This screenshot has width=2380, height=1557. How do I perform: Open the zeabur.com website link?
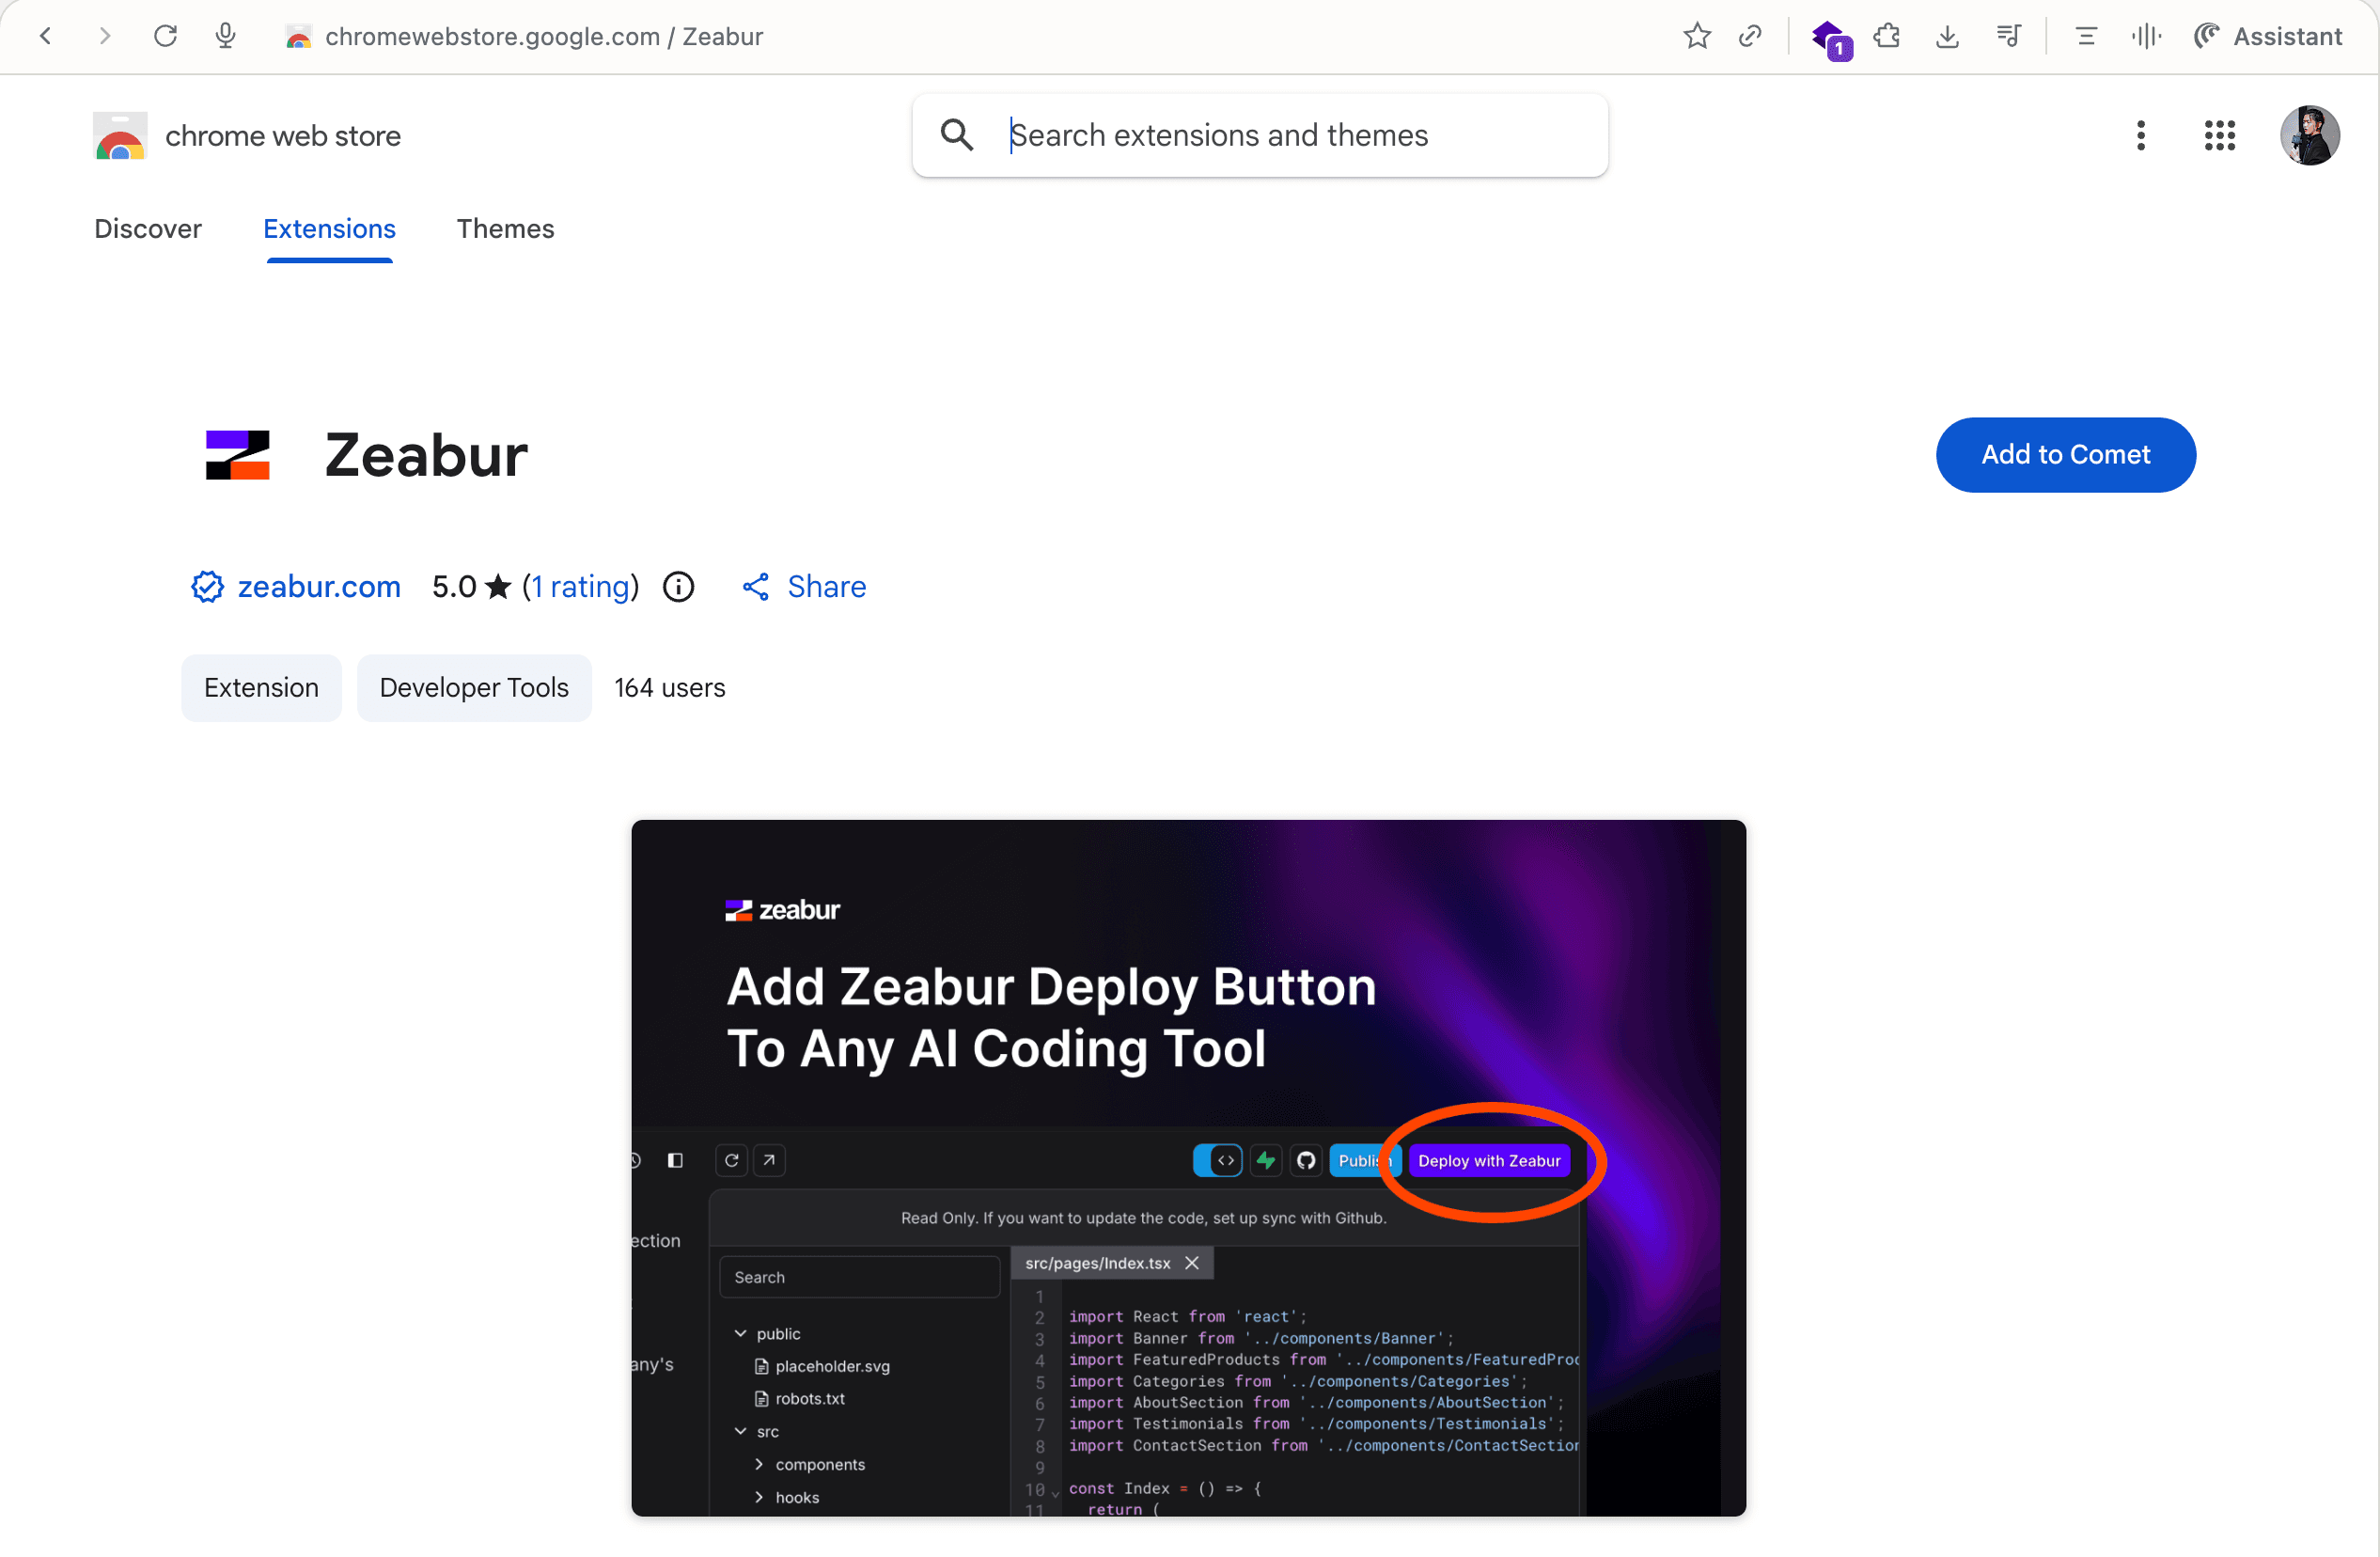[x=318, y=587]
